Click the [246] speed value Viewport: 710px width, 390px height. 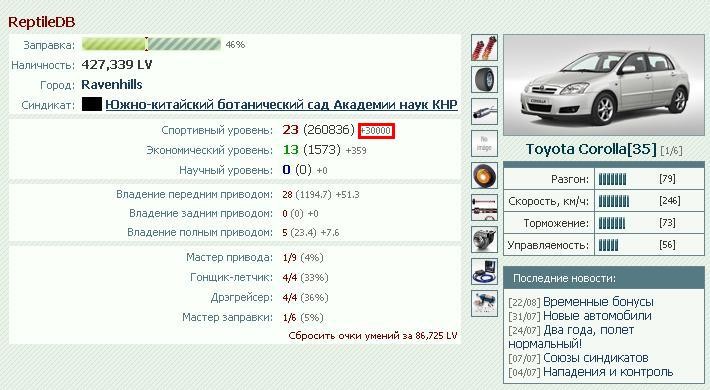(x=670, y=201)
